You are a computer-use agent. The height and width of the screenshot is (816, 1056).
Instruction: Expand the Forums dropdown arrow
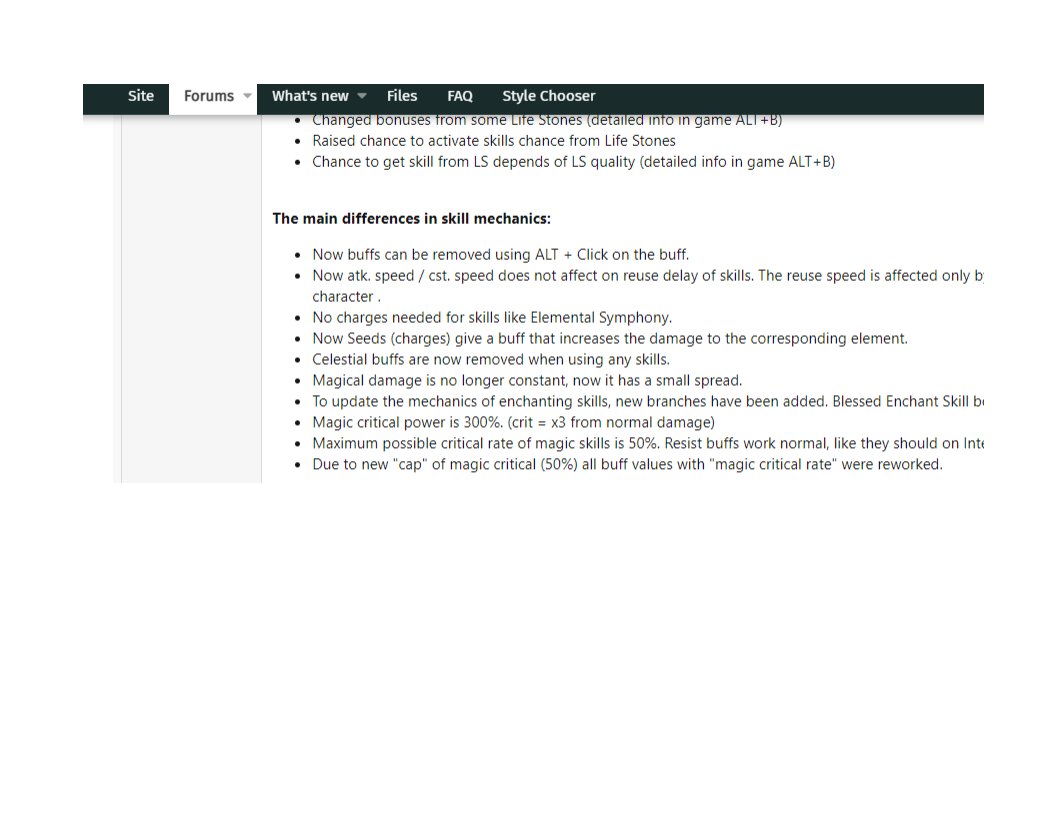point(247,97)
